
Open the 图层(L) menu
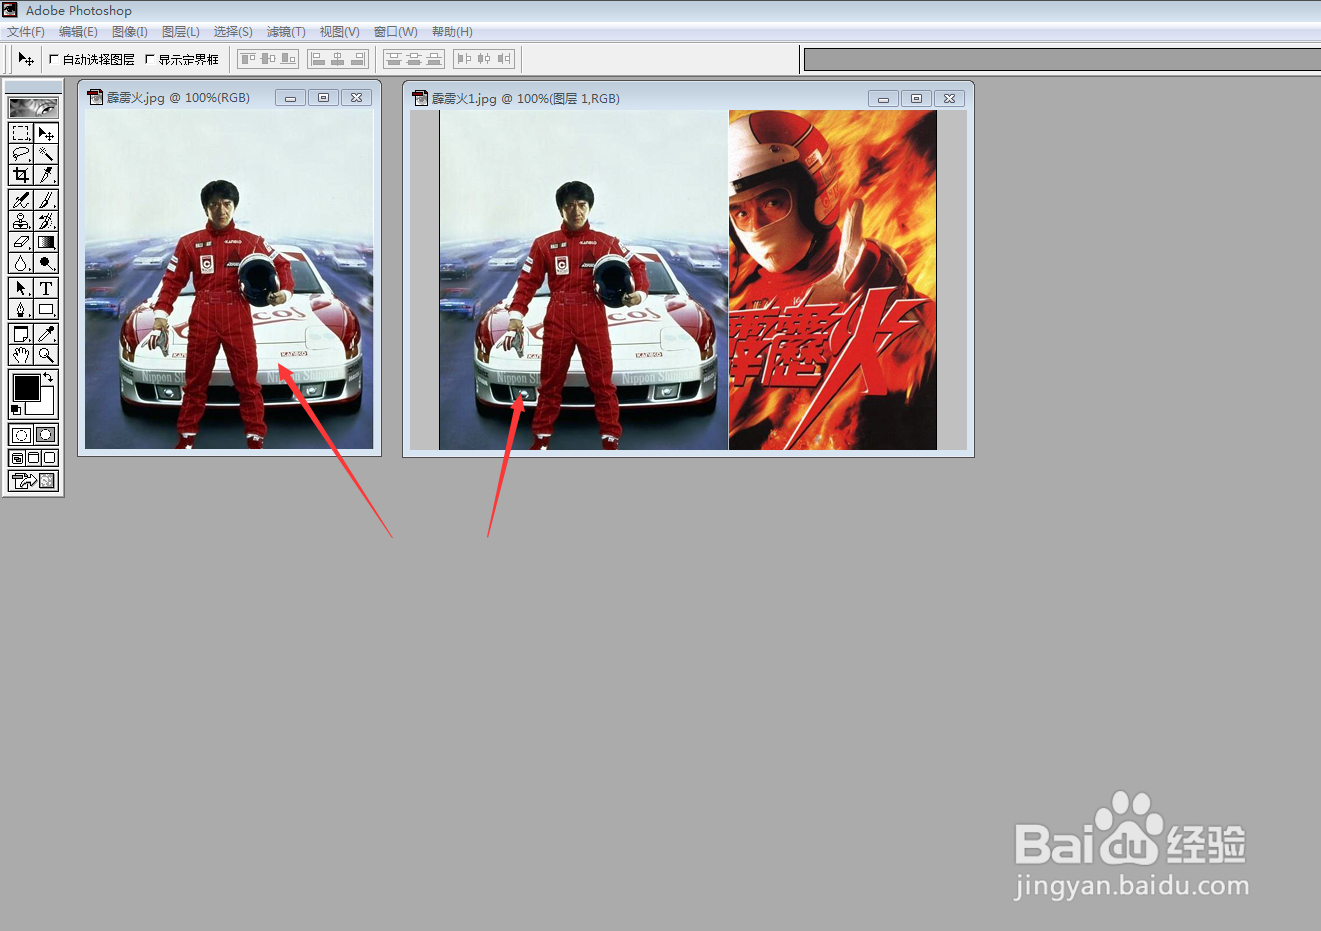[181, 32]
